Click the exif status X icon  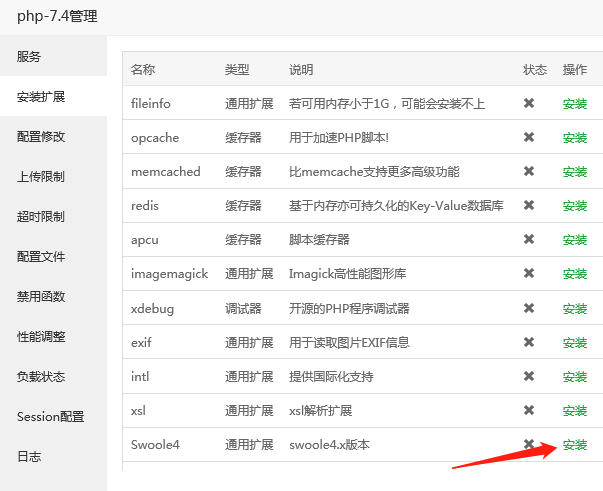click(x=529, y=342)
